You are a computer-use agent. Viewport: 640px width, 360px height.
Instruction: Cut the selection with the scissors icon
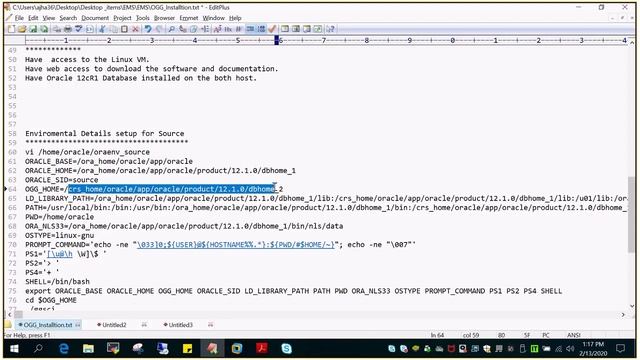point(102,29)
